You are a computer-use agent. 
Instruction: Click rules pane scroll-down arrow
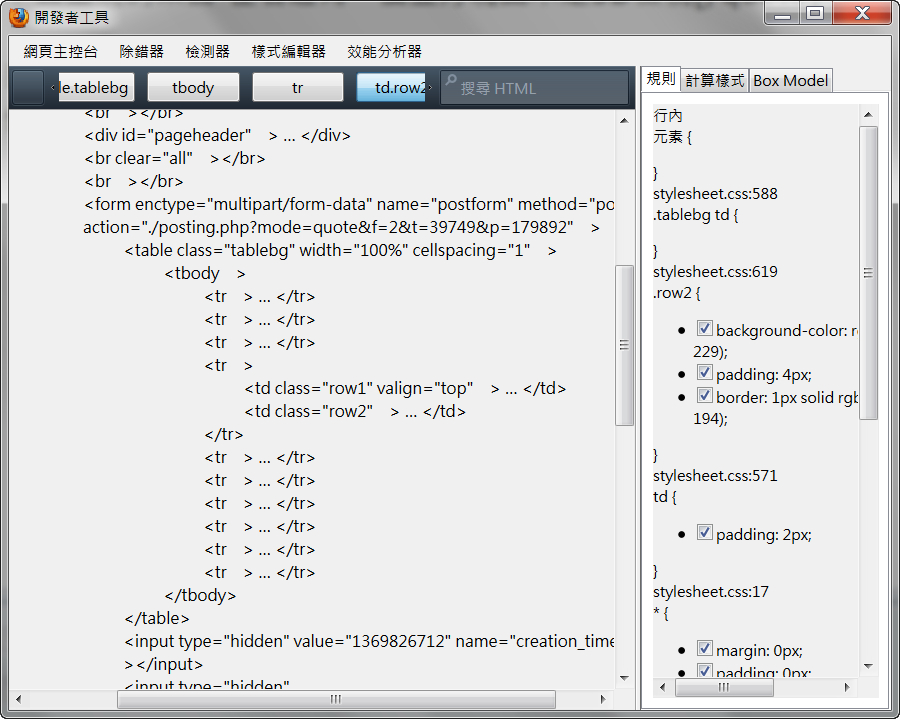pos(868,665)
